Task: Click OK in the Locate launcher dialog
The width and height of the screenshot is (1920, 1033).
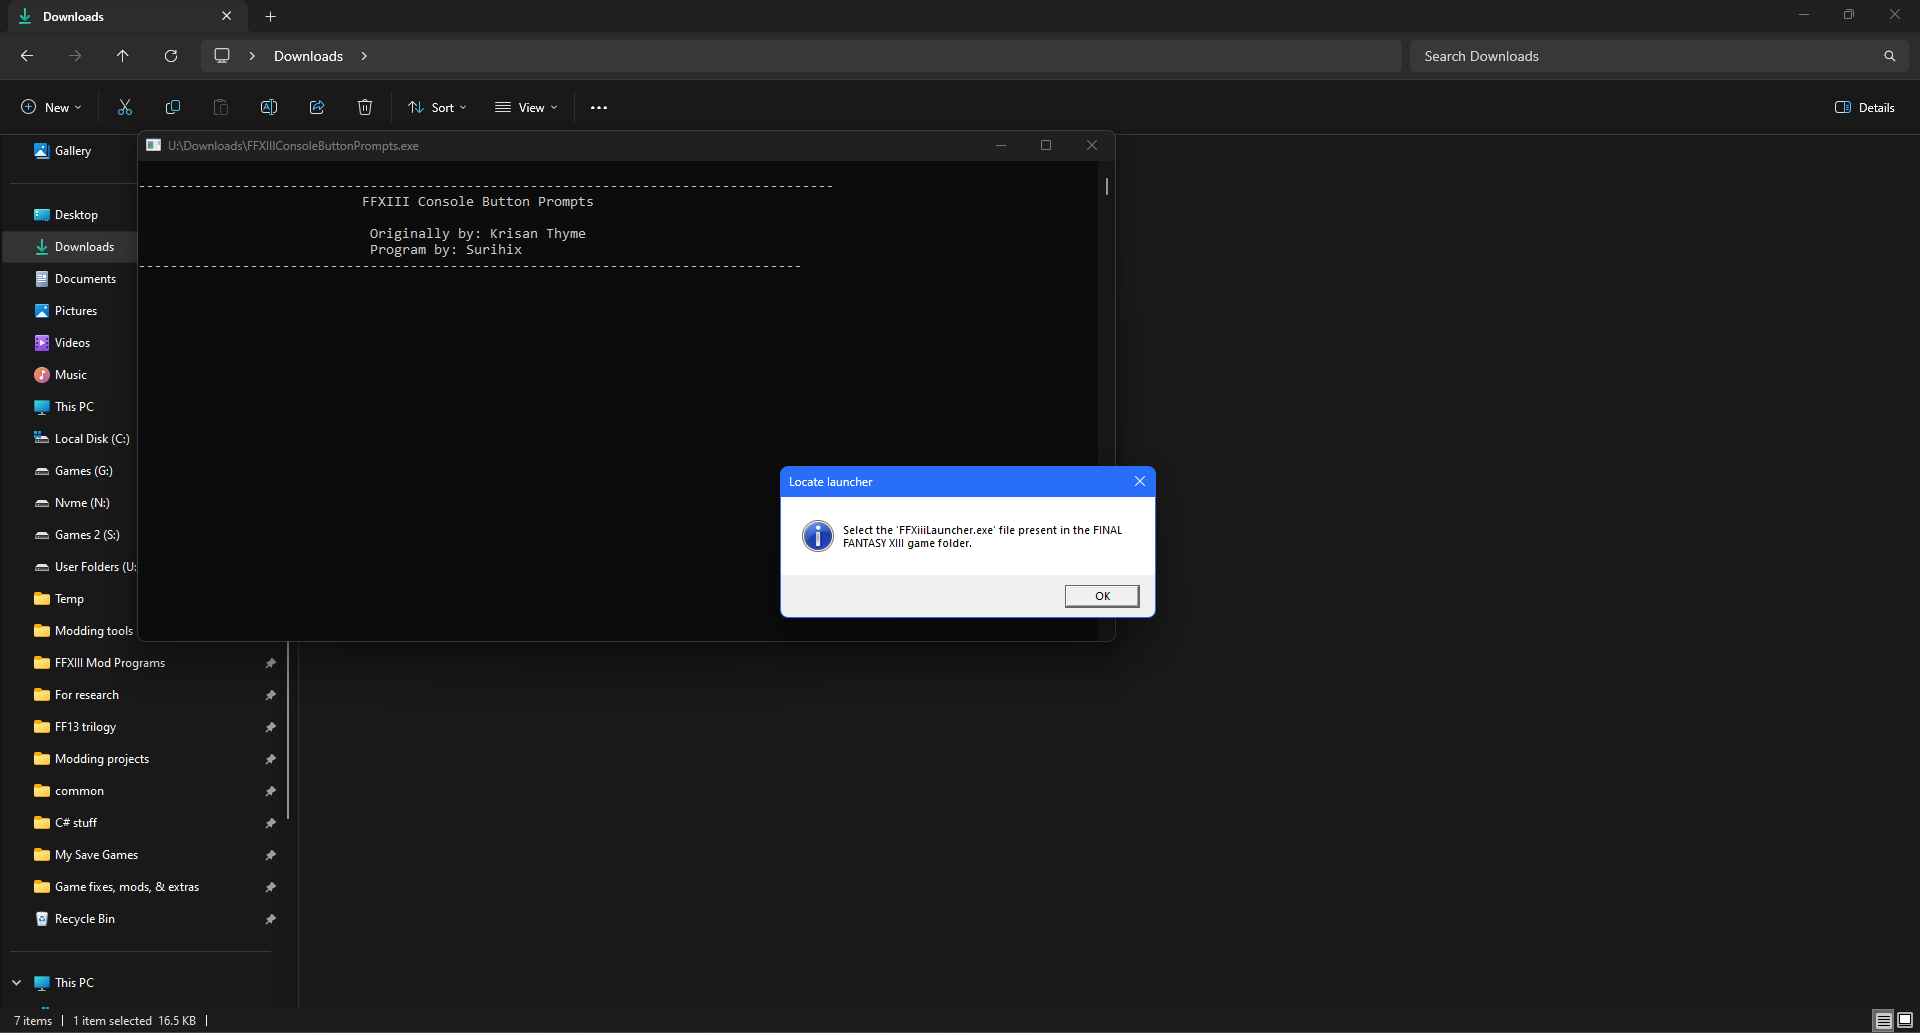Action: 1102,596
